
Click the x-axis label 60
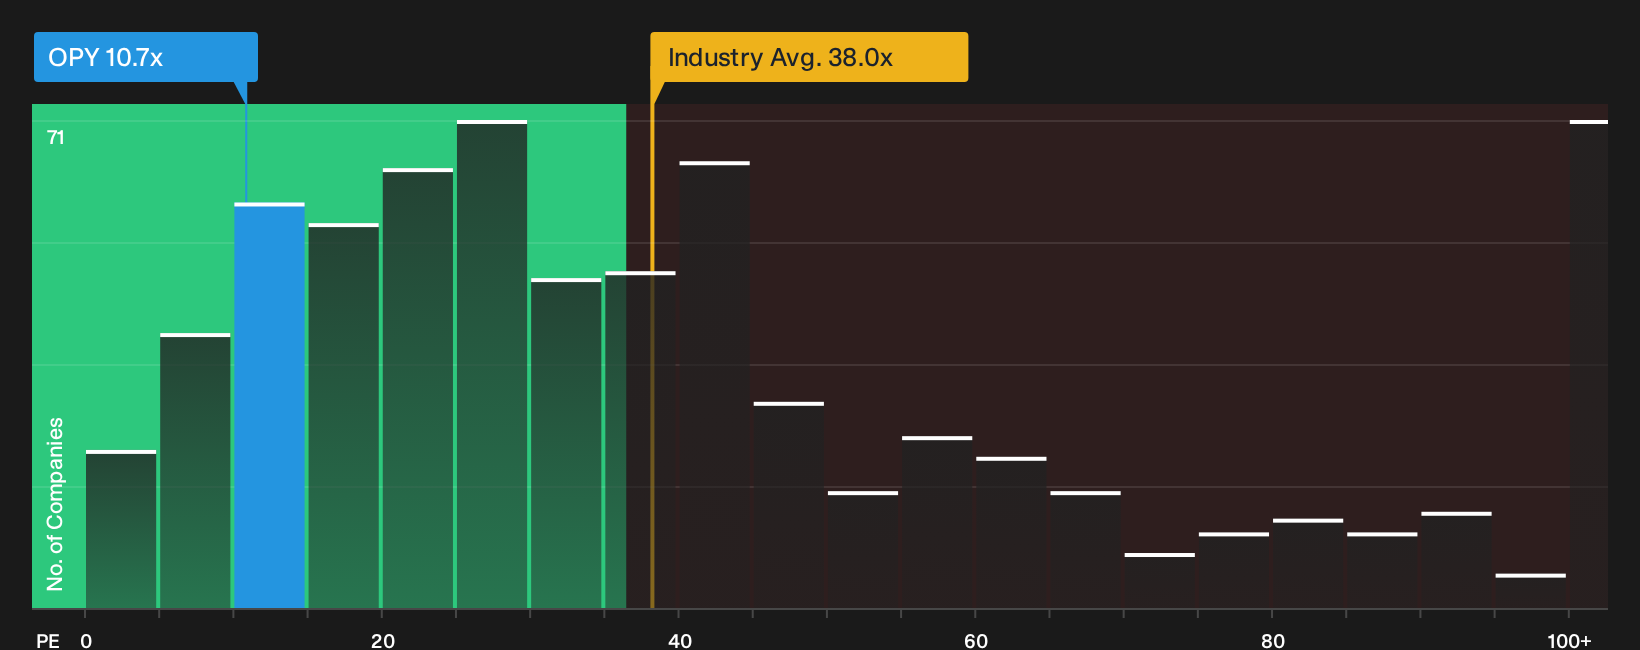[x=976, y=640]
